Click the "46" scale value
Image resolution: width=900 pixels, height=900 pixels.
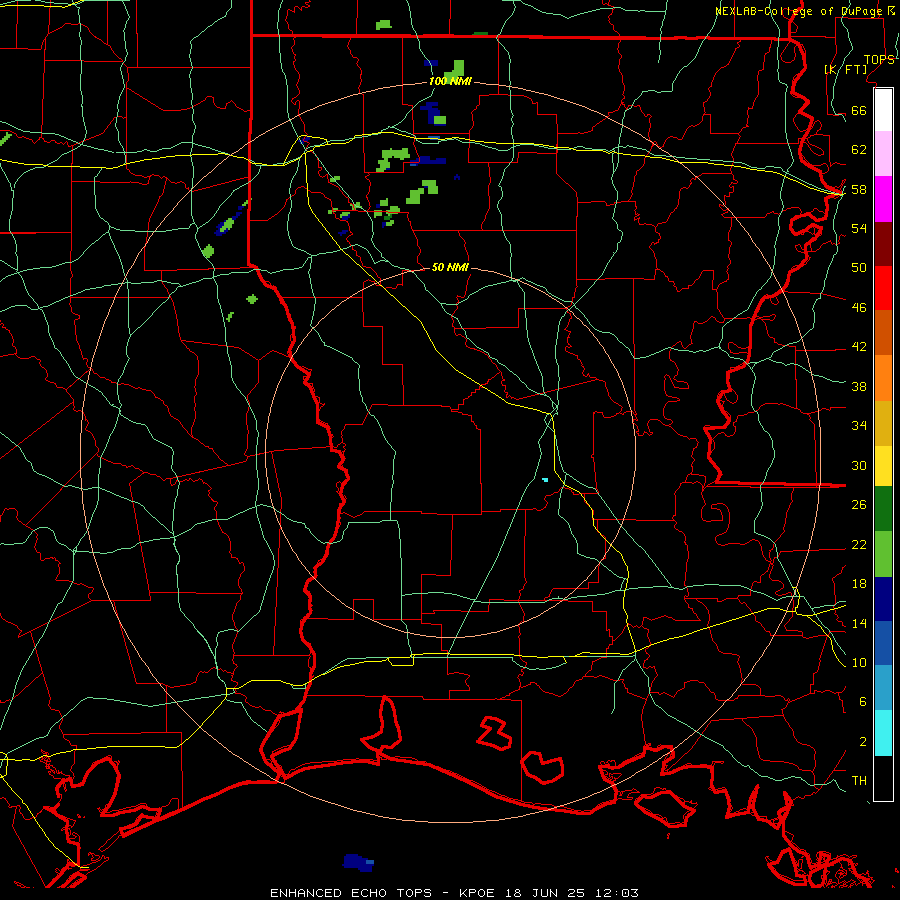(859, 308)
